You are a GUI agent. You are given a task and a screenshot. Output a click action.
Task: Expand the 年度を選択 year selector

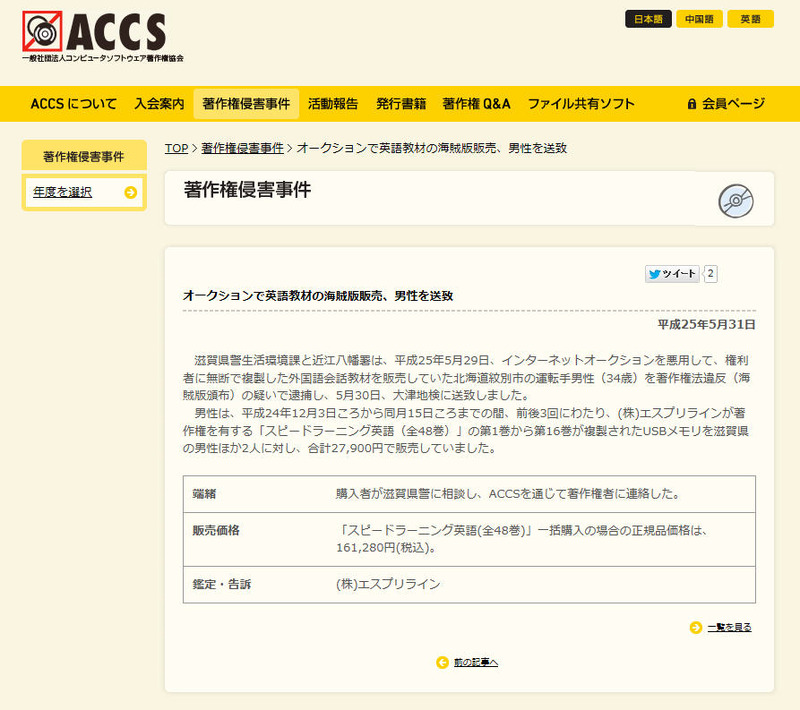click(x=62, y=192)
